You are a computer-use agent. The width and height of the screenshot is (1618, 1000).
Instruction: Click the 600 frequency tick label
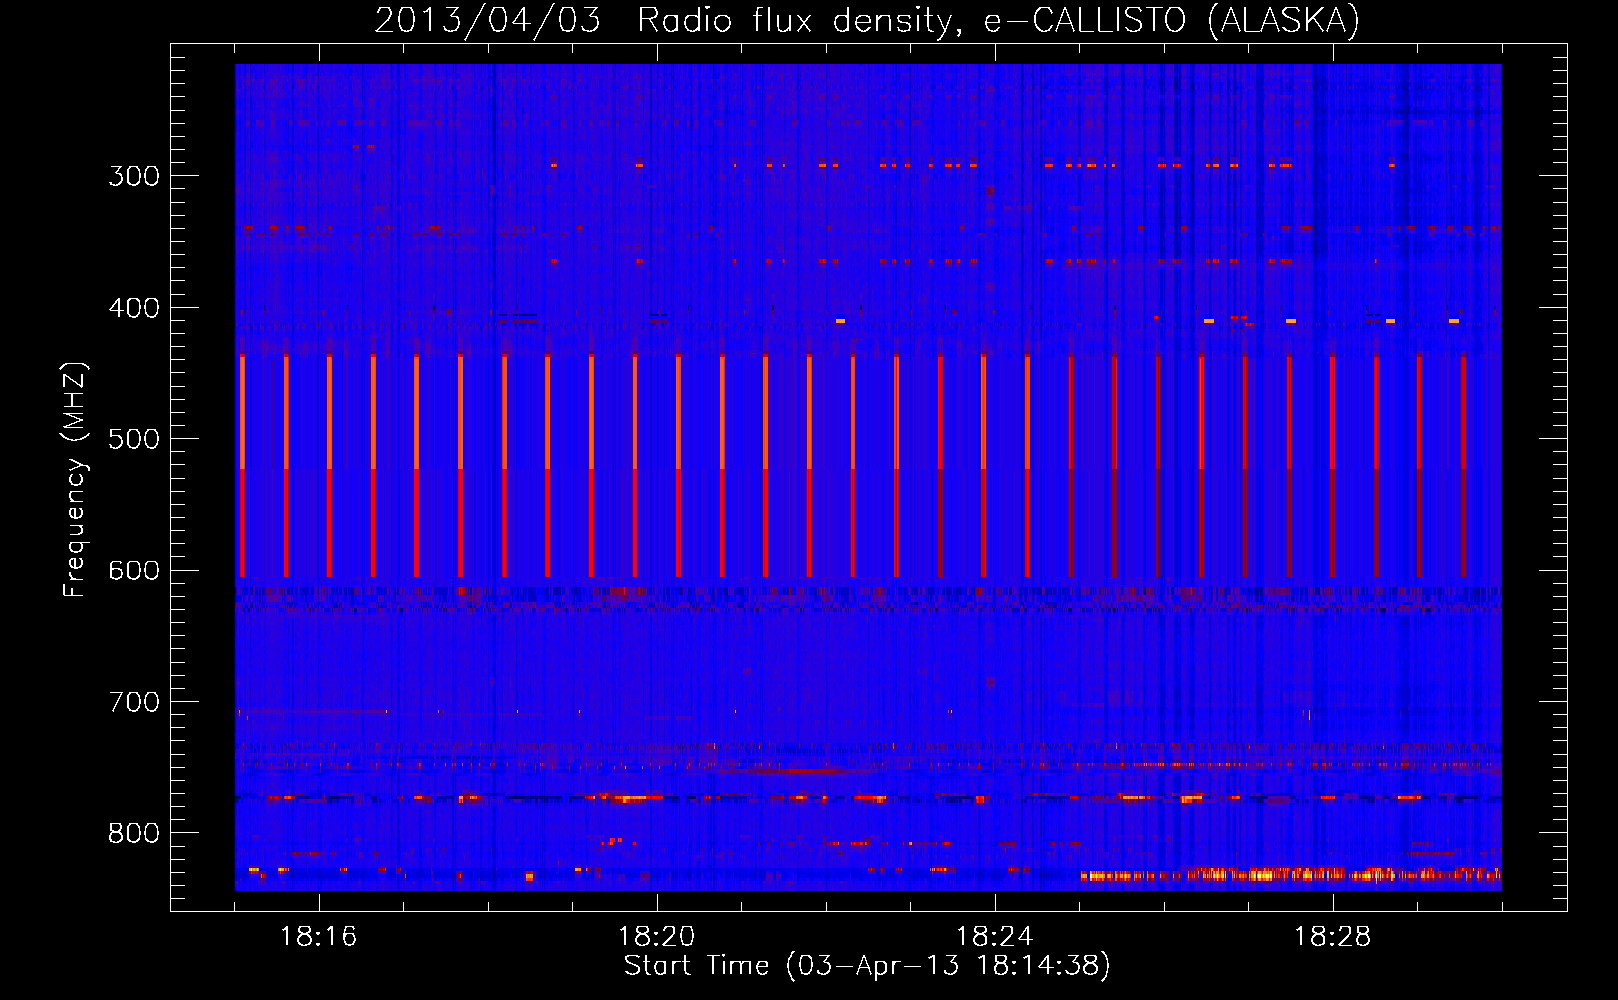pyautogui.click(x=134, y=571)
